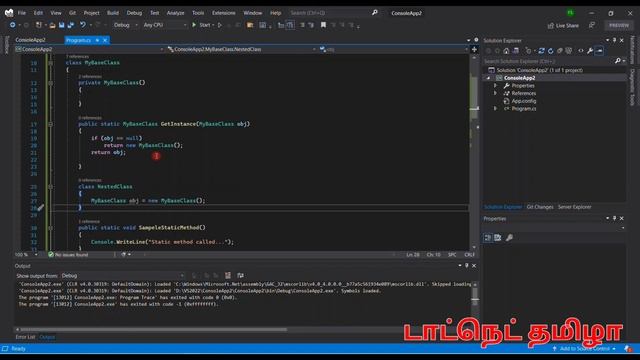Click the Live Share icon

click(551, 26)
